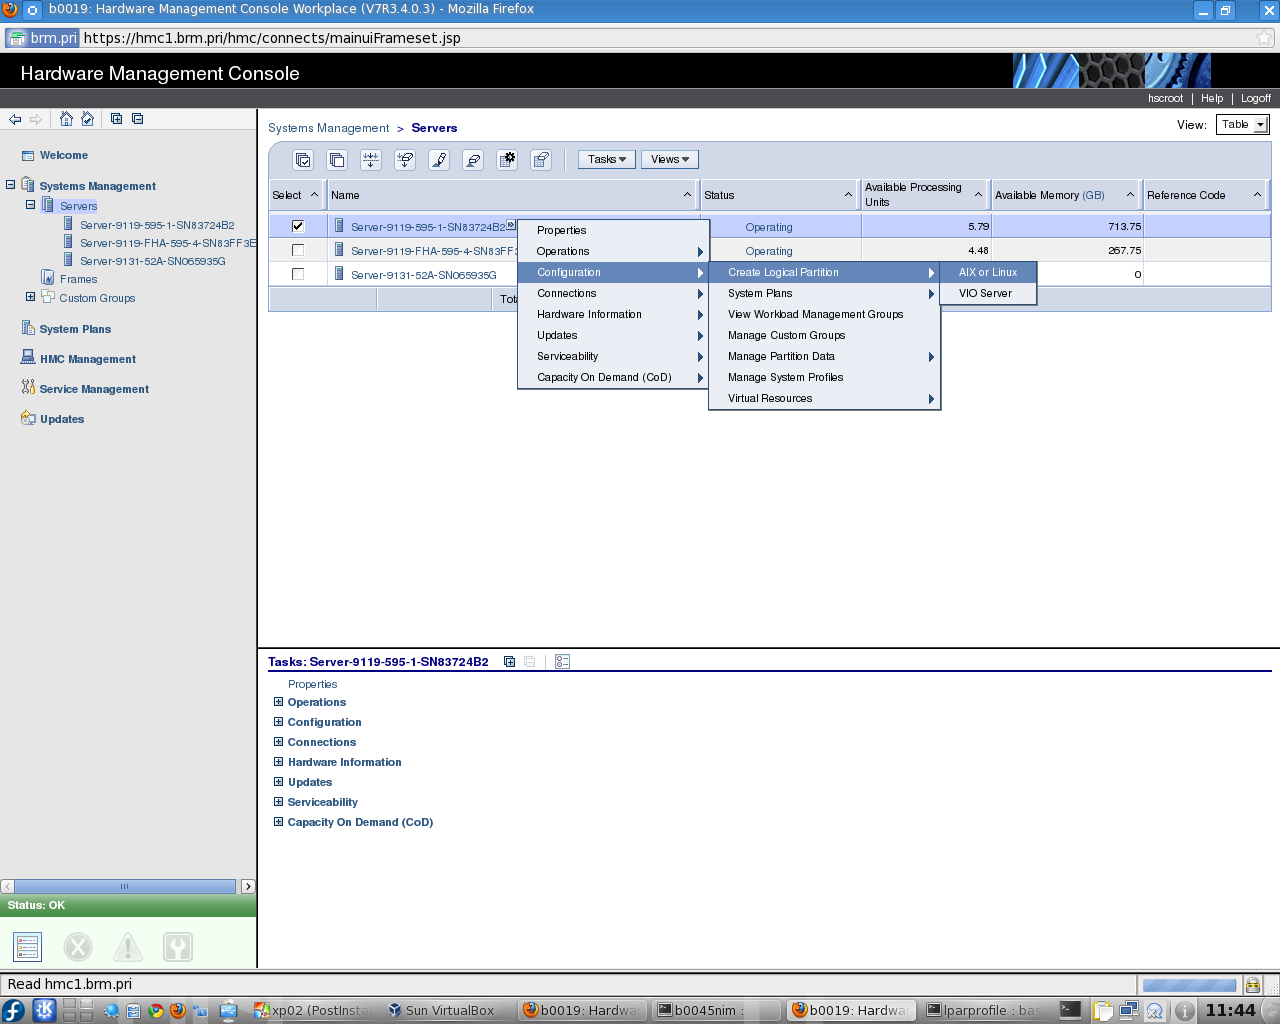Click the back arrow in navigation pane
Image resolution: width=1280 pixels, height=1024 pixels.
pos(15,119)
